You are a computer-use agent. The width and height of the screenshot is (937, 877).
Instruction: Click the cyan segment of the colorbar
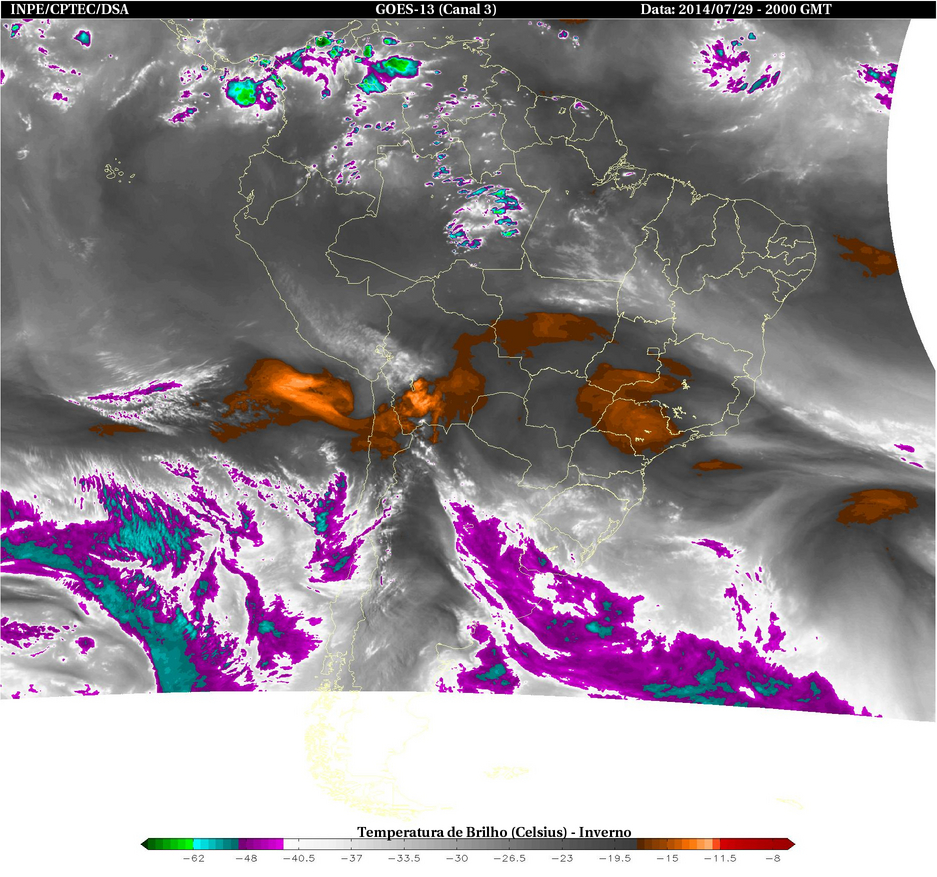(216, 844)
